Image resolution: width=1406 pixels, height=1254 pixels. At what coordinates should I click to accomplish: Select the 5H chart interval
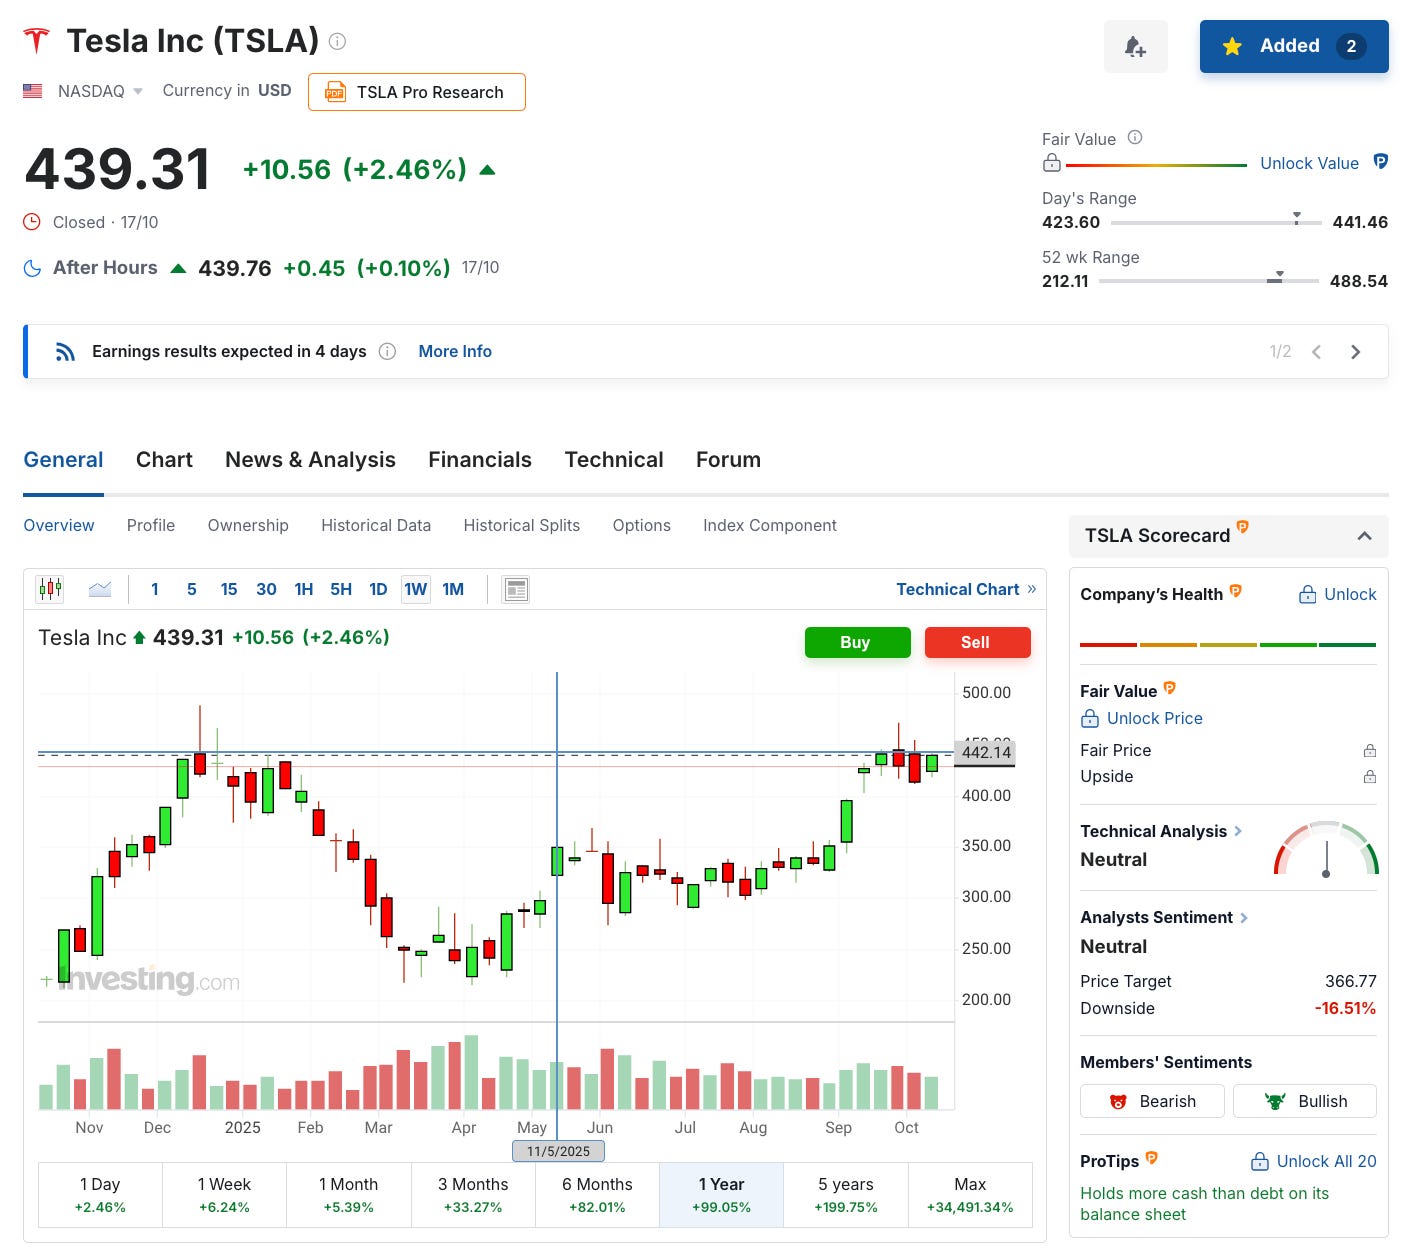(x=341, y=589)
